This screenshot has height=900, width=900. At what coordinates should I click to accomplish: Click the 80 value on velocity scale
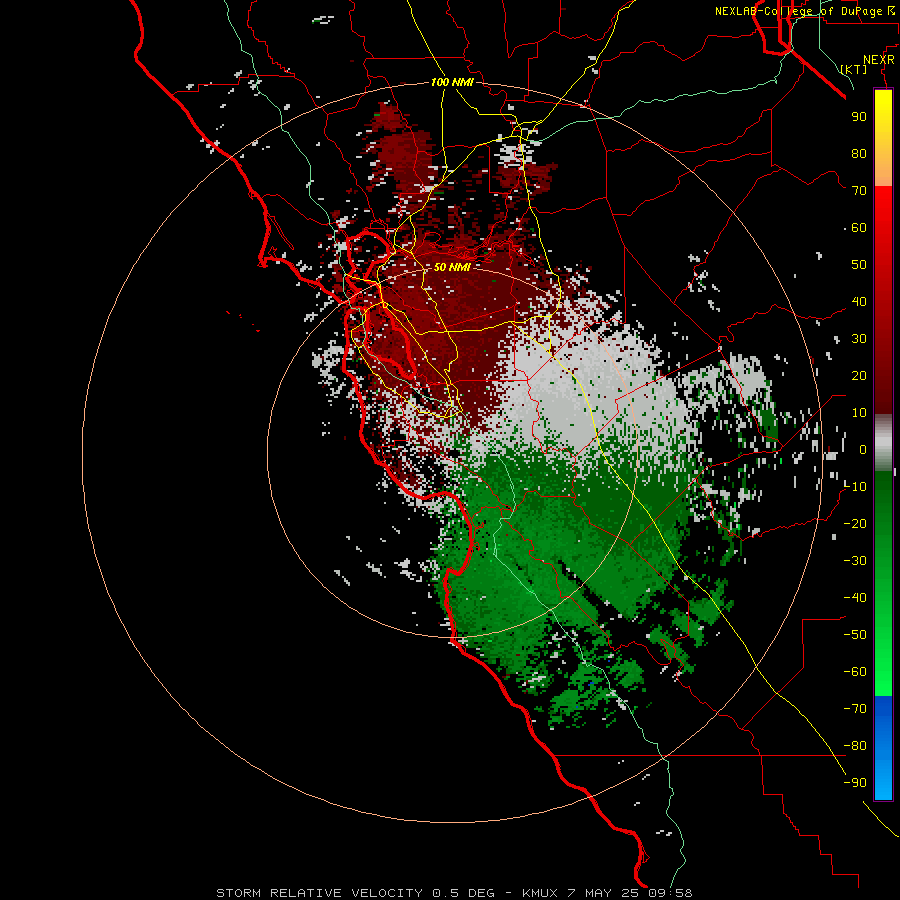click(x=859, y=153)
